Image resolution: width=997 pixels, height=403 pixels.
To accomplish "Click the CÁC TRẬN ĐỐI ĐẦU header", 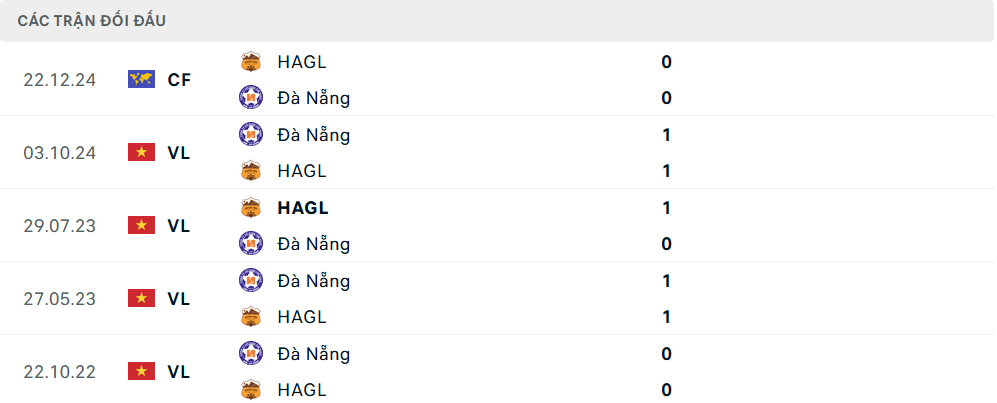I will (x=92, y=21).
